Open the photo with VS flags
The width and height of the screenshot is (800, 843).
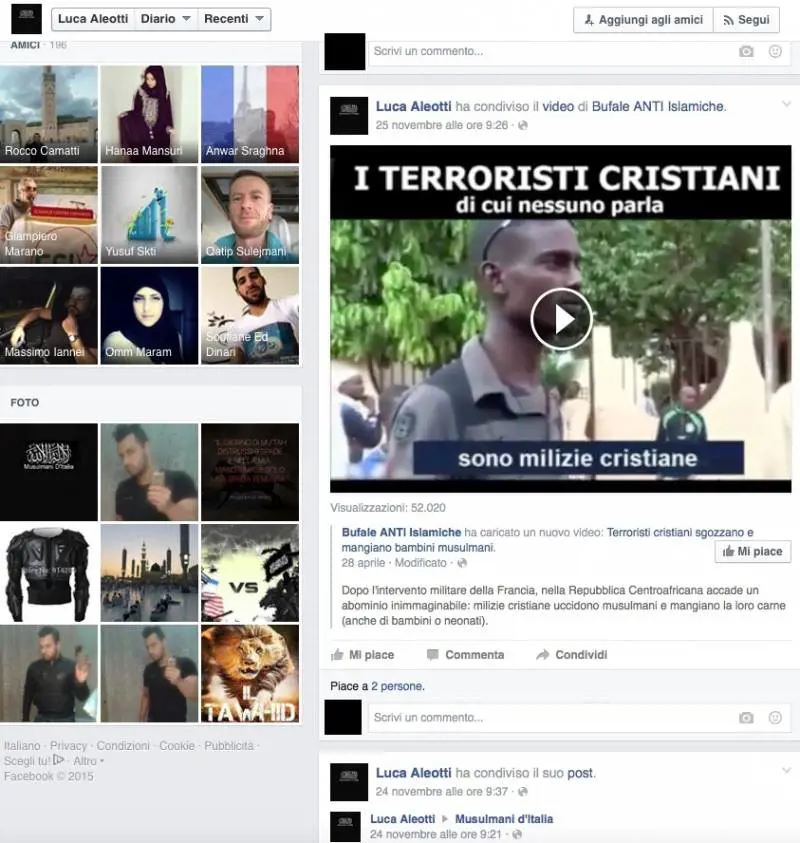[250, 573]
